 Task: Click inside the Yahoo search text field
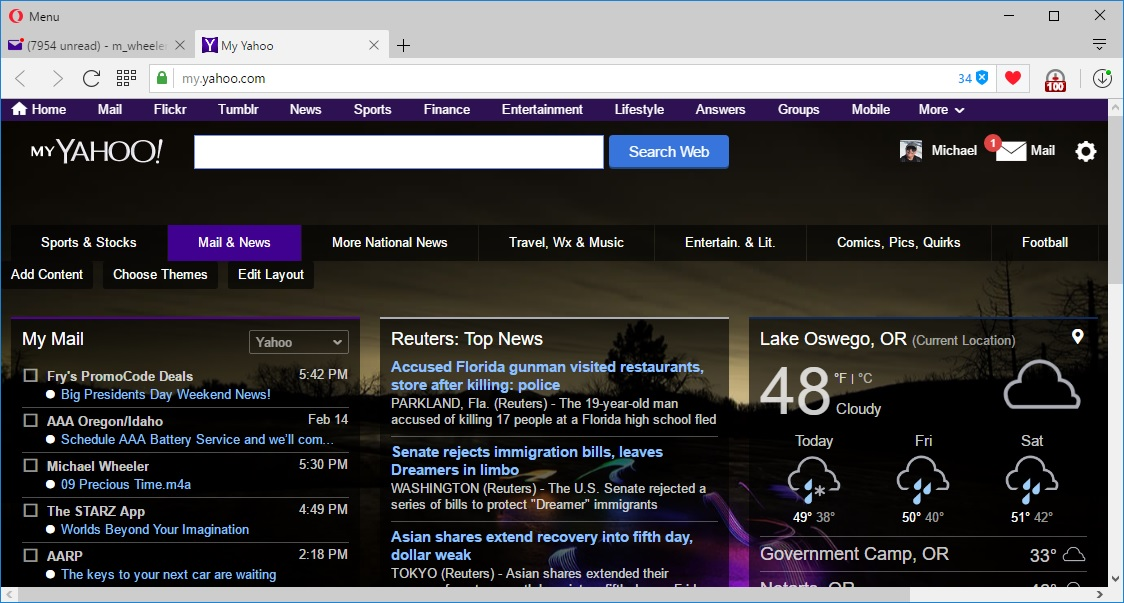click(398, 152)
